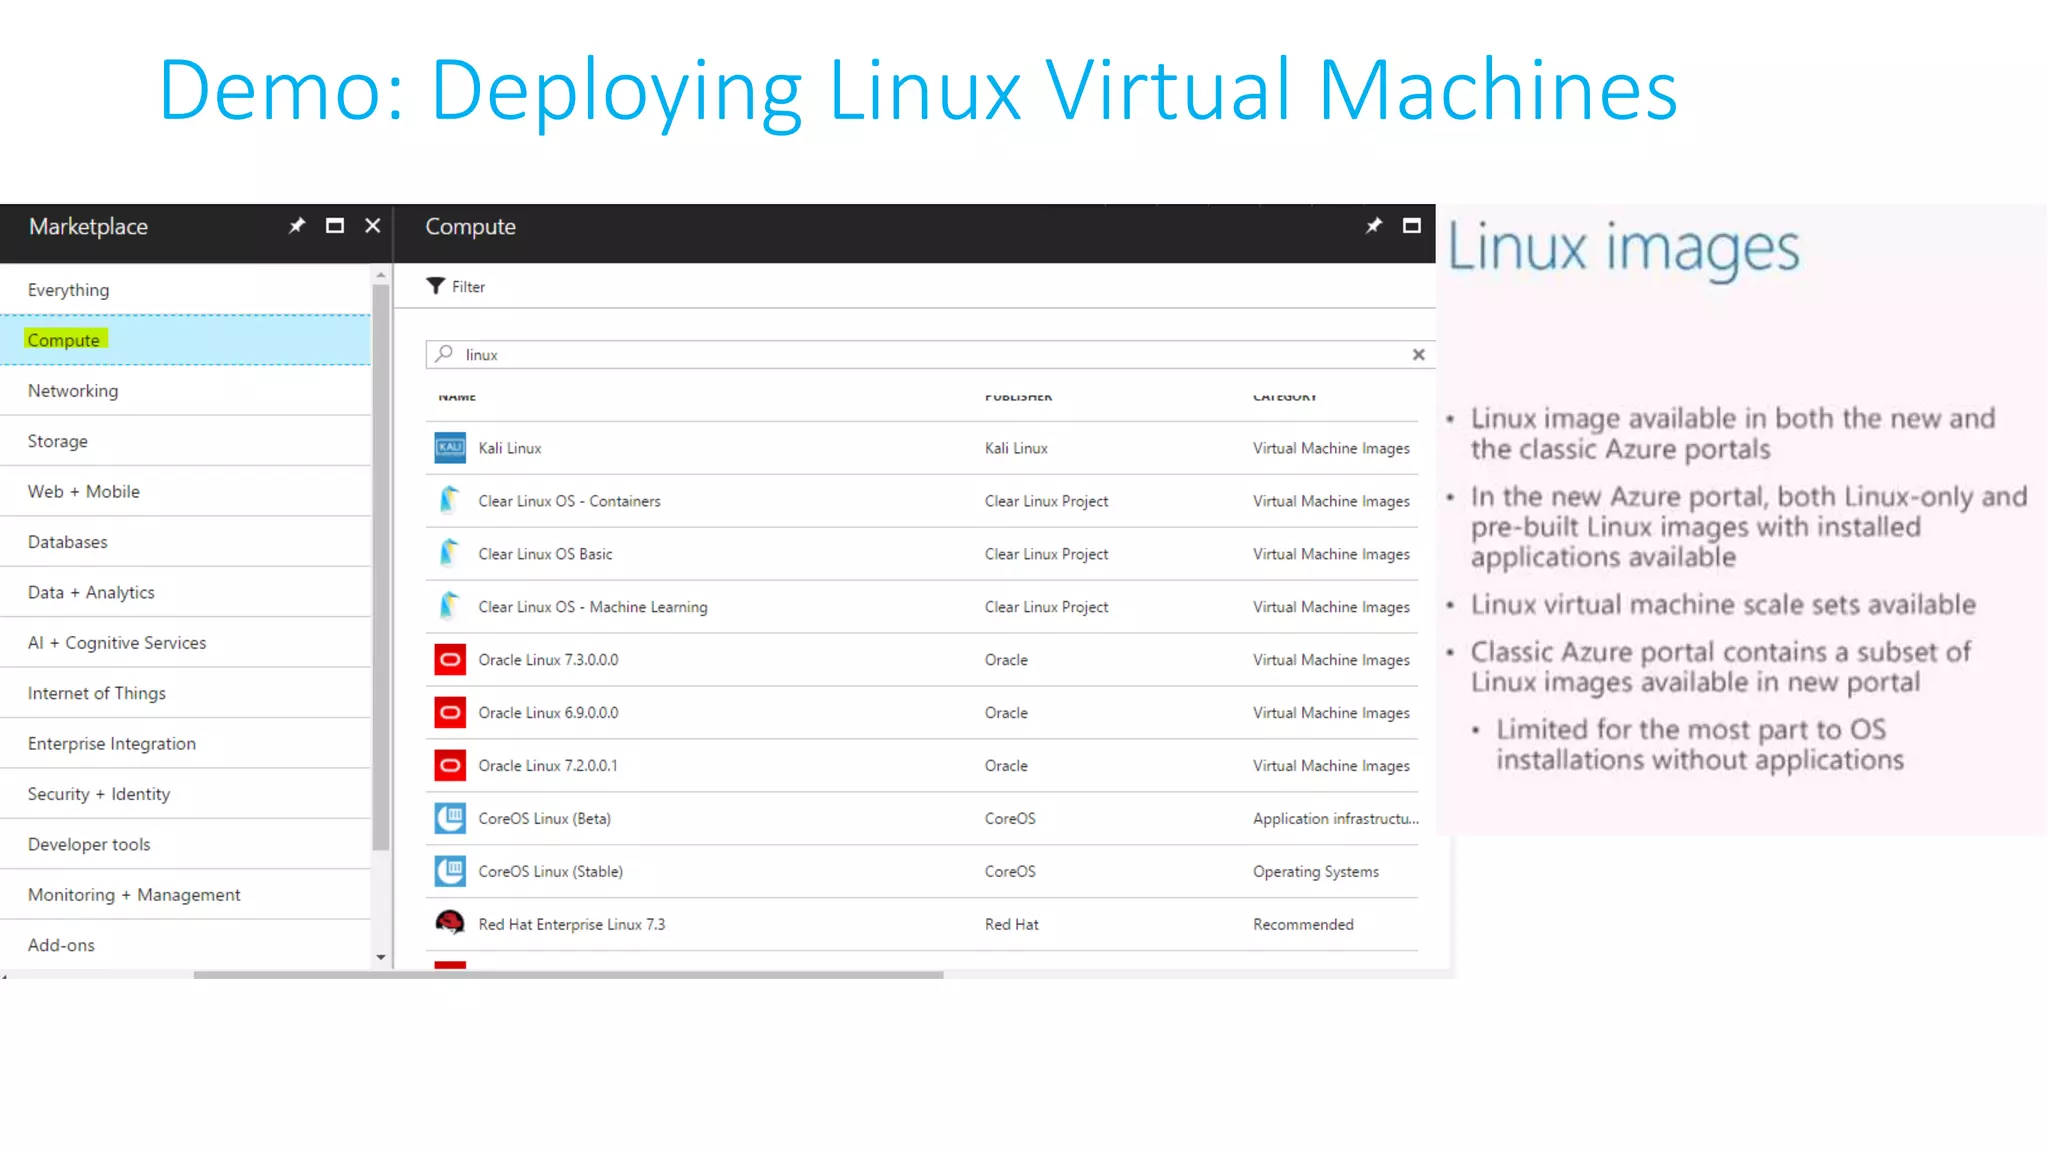Open the Kali Linux entry
This screenshot has width=2048, height=1152.
pyautogui.click(x=922, y=448)
